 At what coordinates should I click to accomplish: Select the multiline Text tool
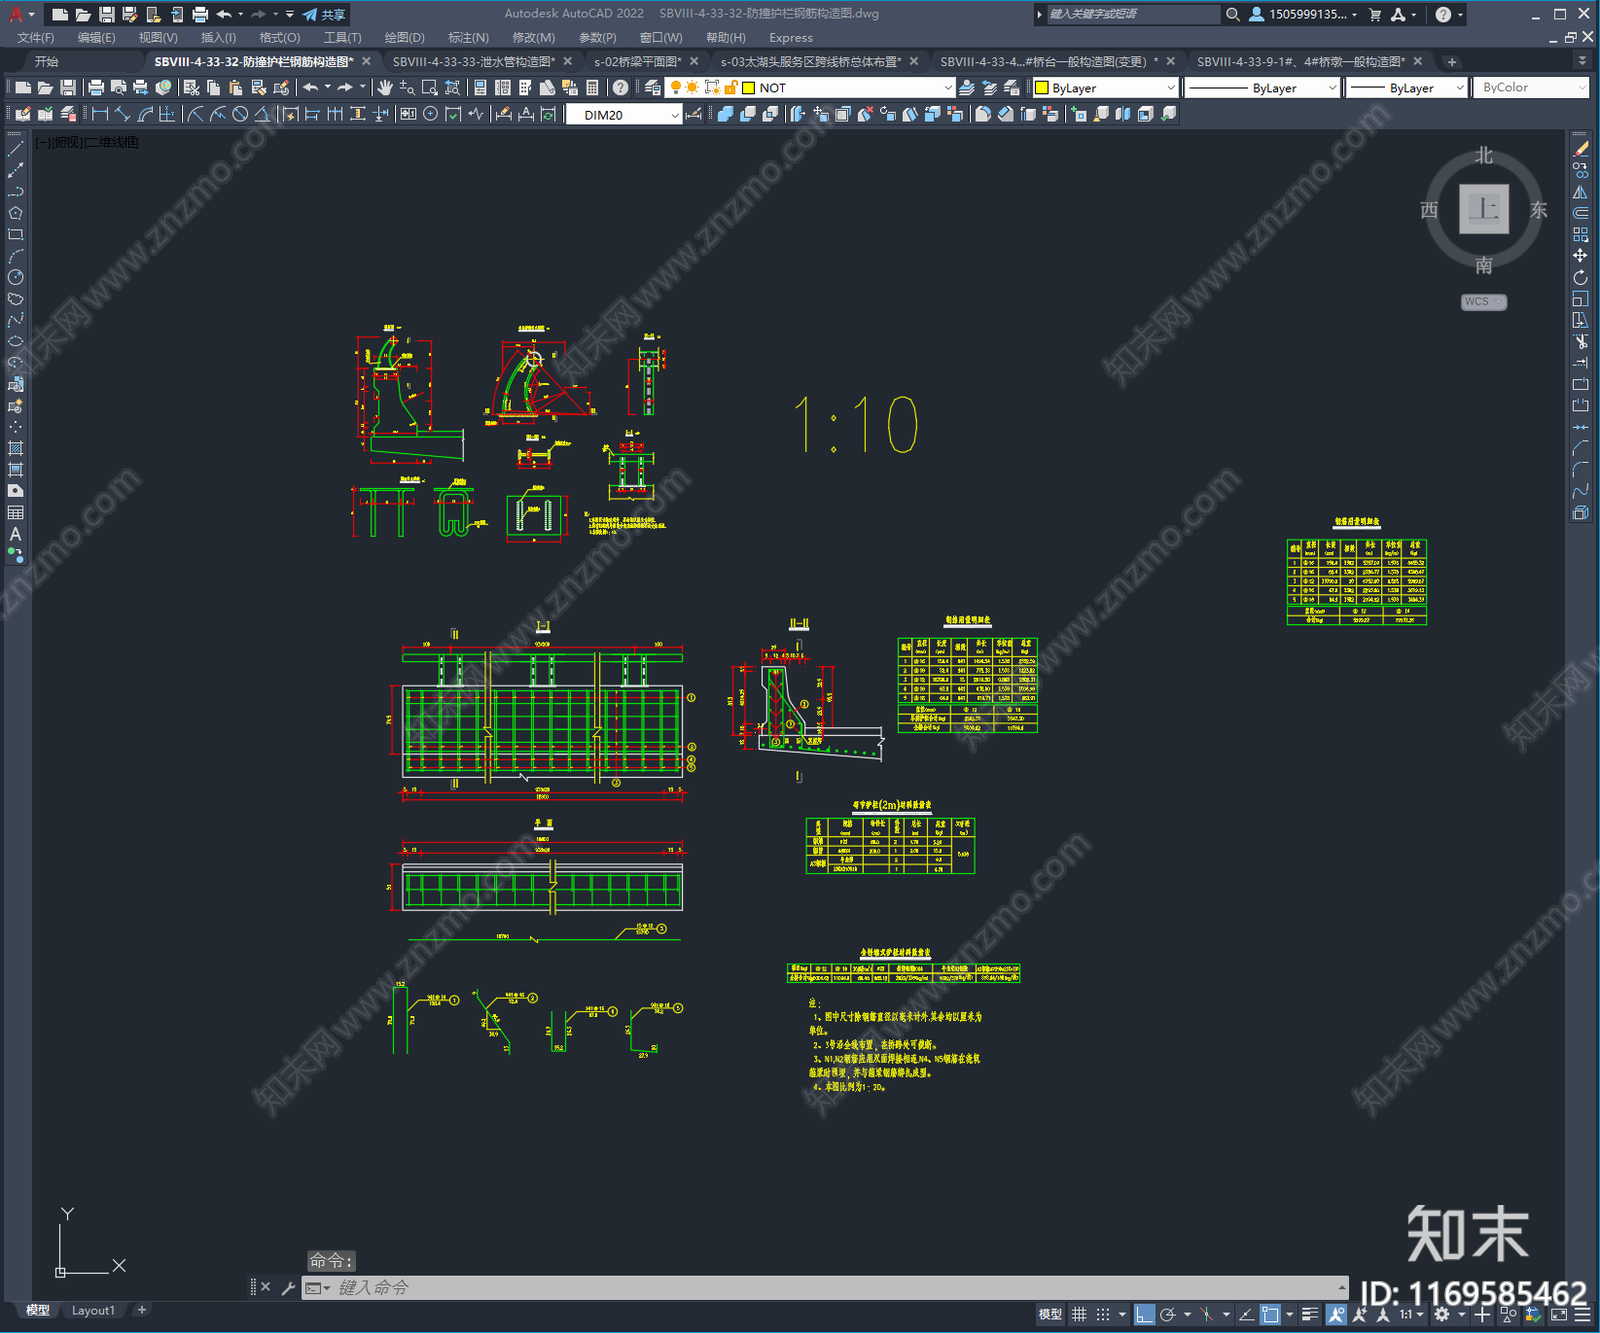click(15, 534)
